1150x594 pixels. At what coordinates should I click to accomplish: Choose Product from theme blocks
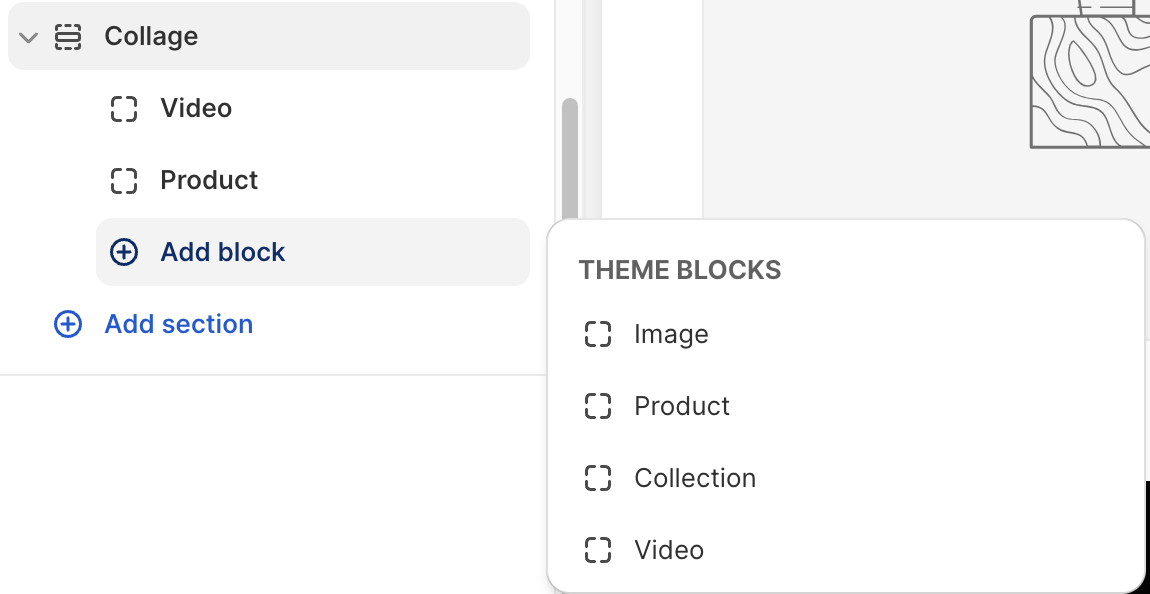click(682, 406)
